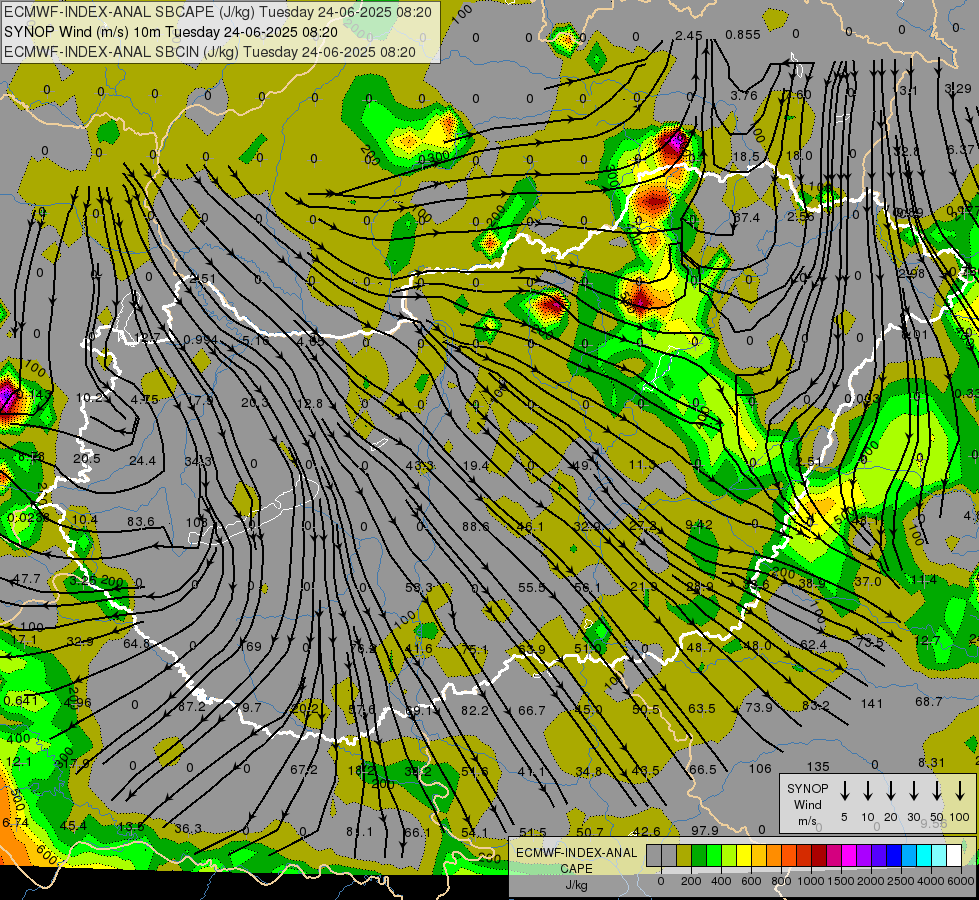Viewport: 979px width, 900px height.
Task: Click the 106 value on the map
Action: 760,768
